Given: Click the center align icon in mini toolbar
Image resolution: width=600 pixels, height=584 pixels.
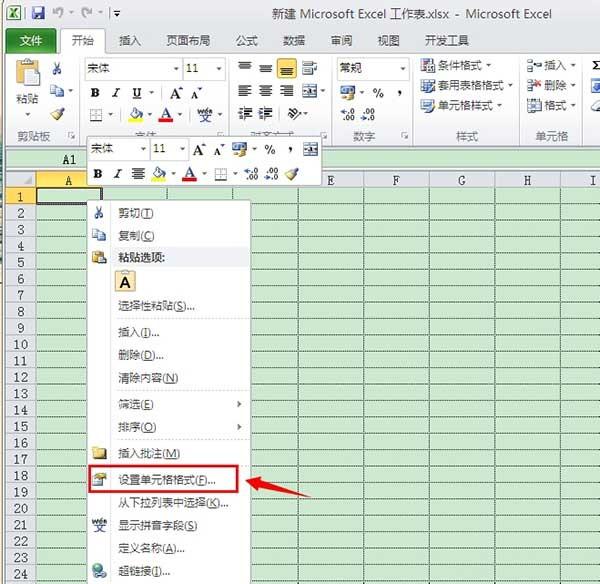Looking at the screenshot, I should pos(138,173).
